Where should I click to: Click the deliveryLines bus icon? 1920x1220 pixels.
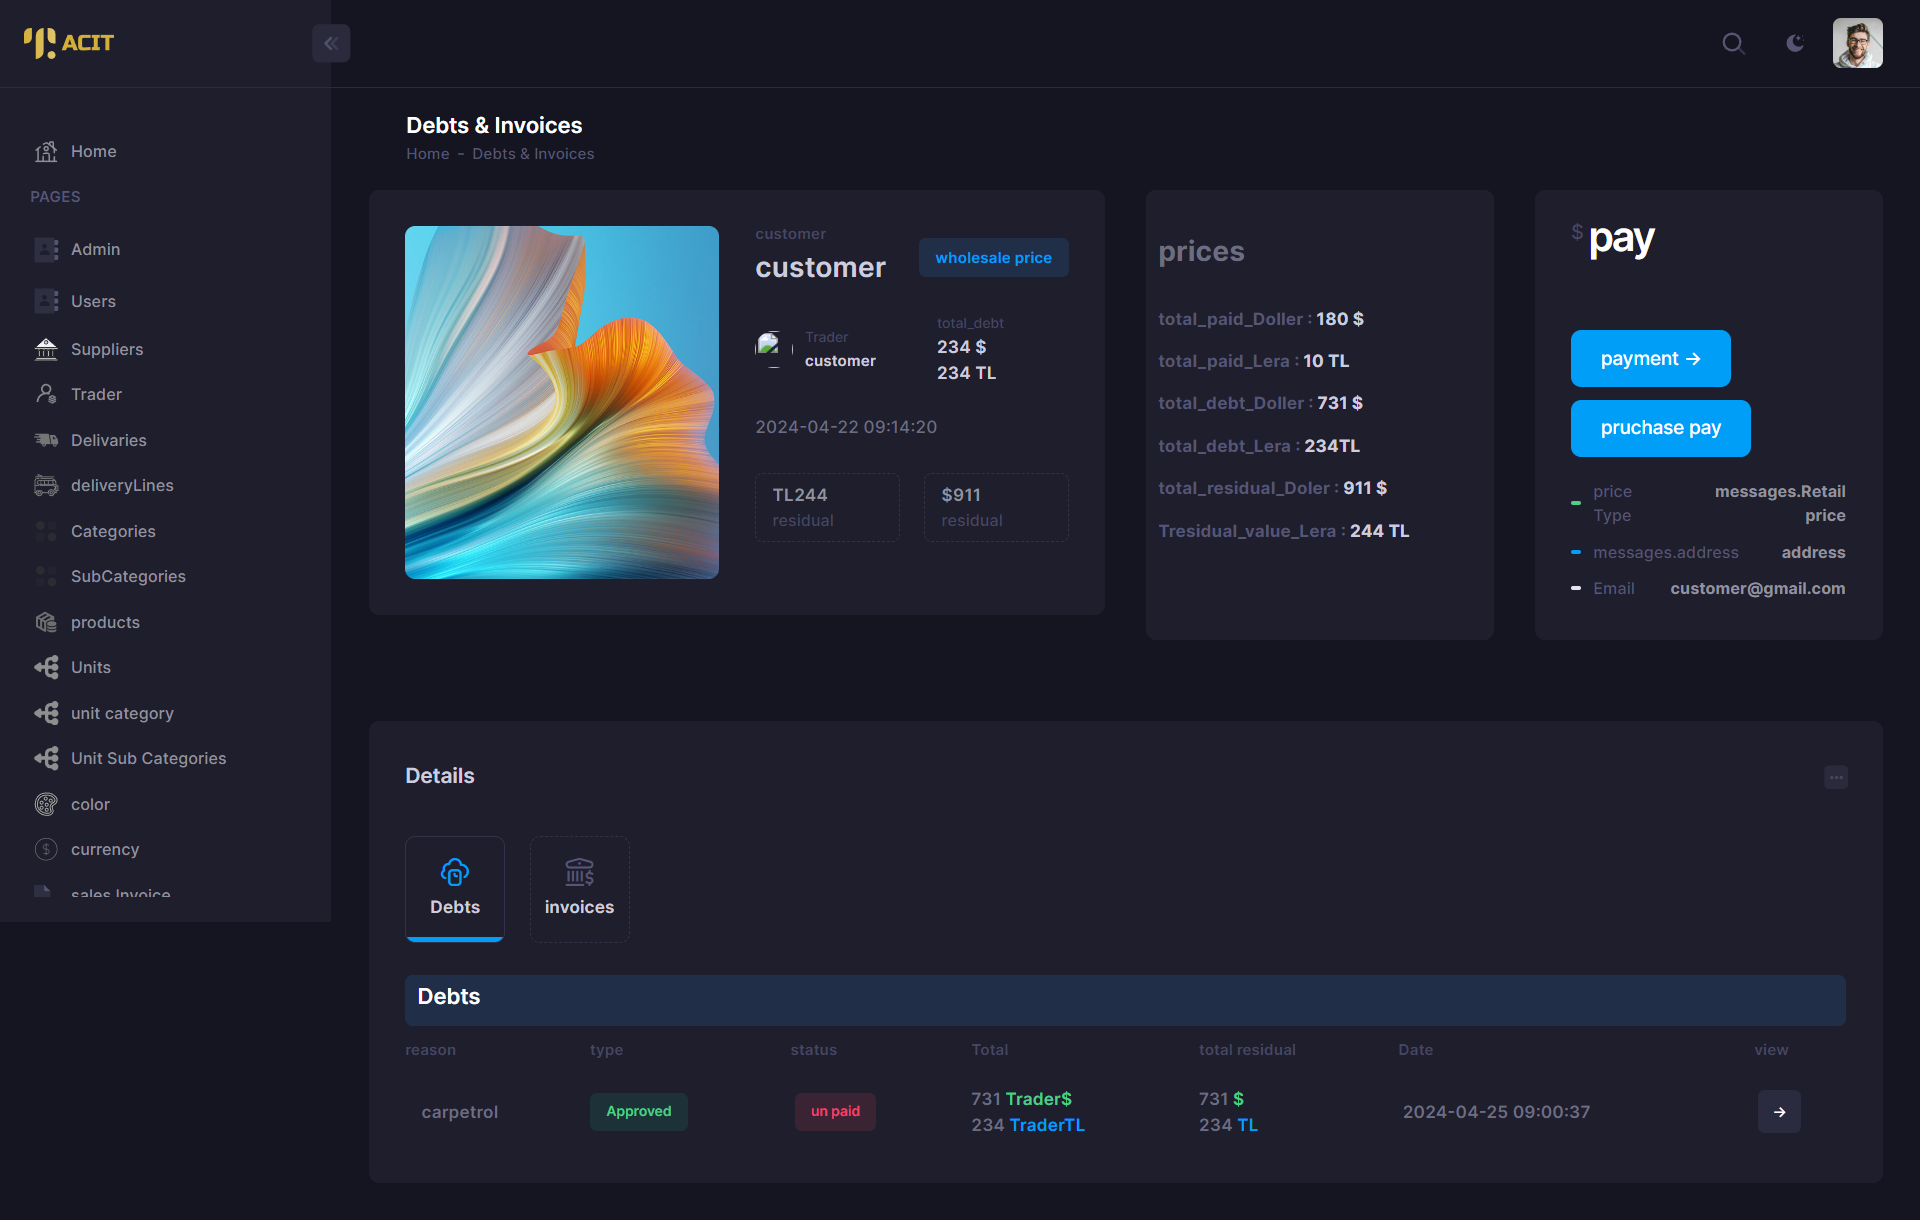click(x=46, y=485)
